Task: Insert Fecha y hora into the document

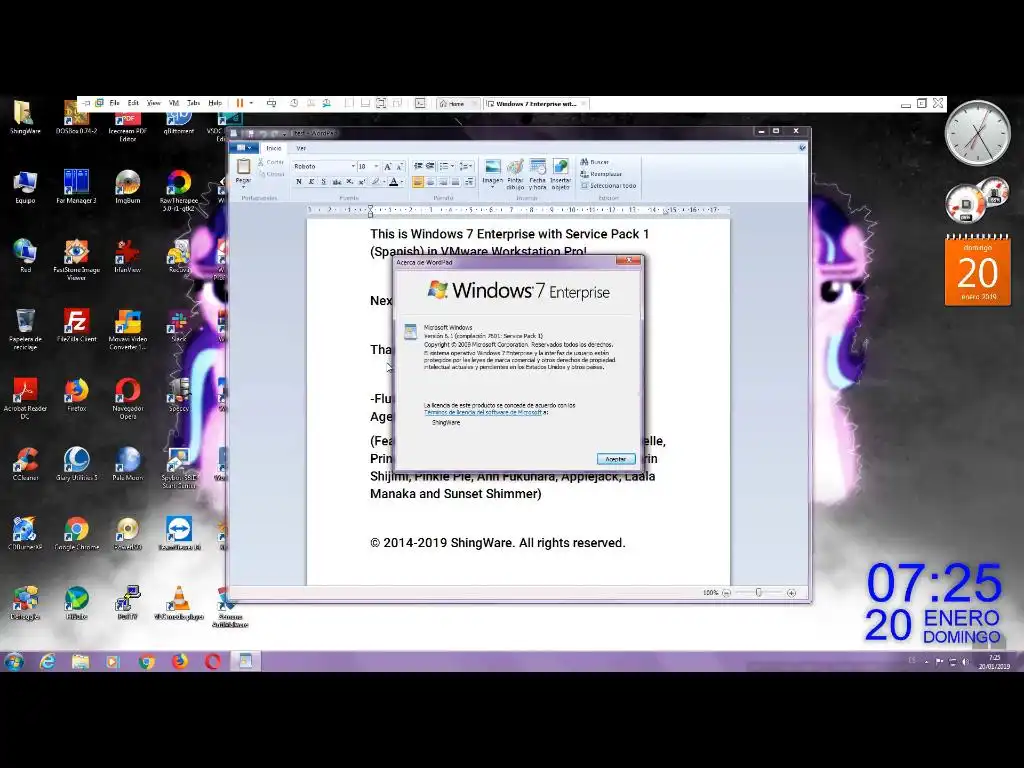Action: tap(537, 174)
